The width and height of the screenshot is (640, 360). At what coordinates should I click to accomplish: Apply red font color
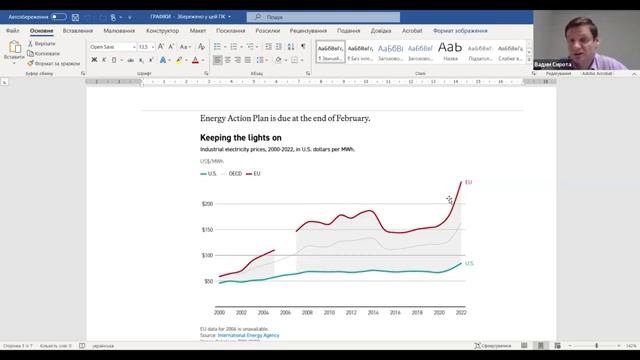(x=196, y=60)
